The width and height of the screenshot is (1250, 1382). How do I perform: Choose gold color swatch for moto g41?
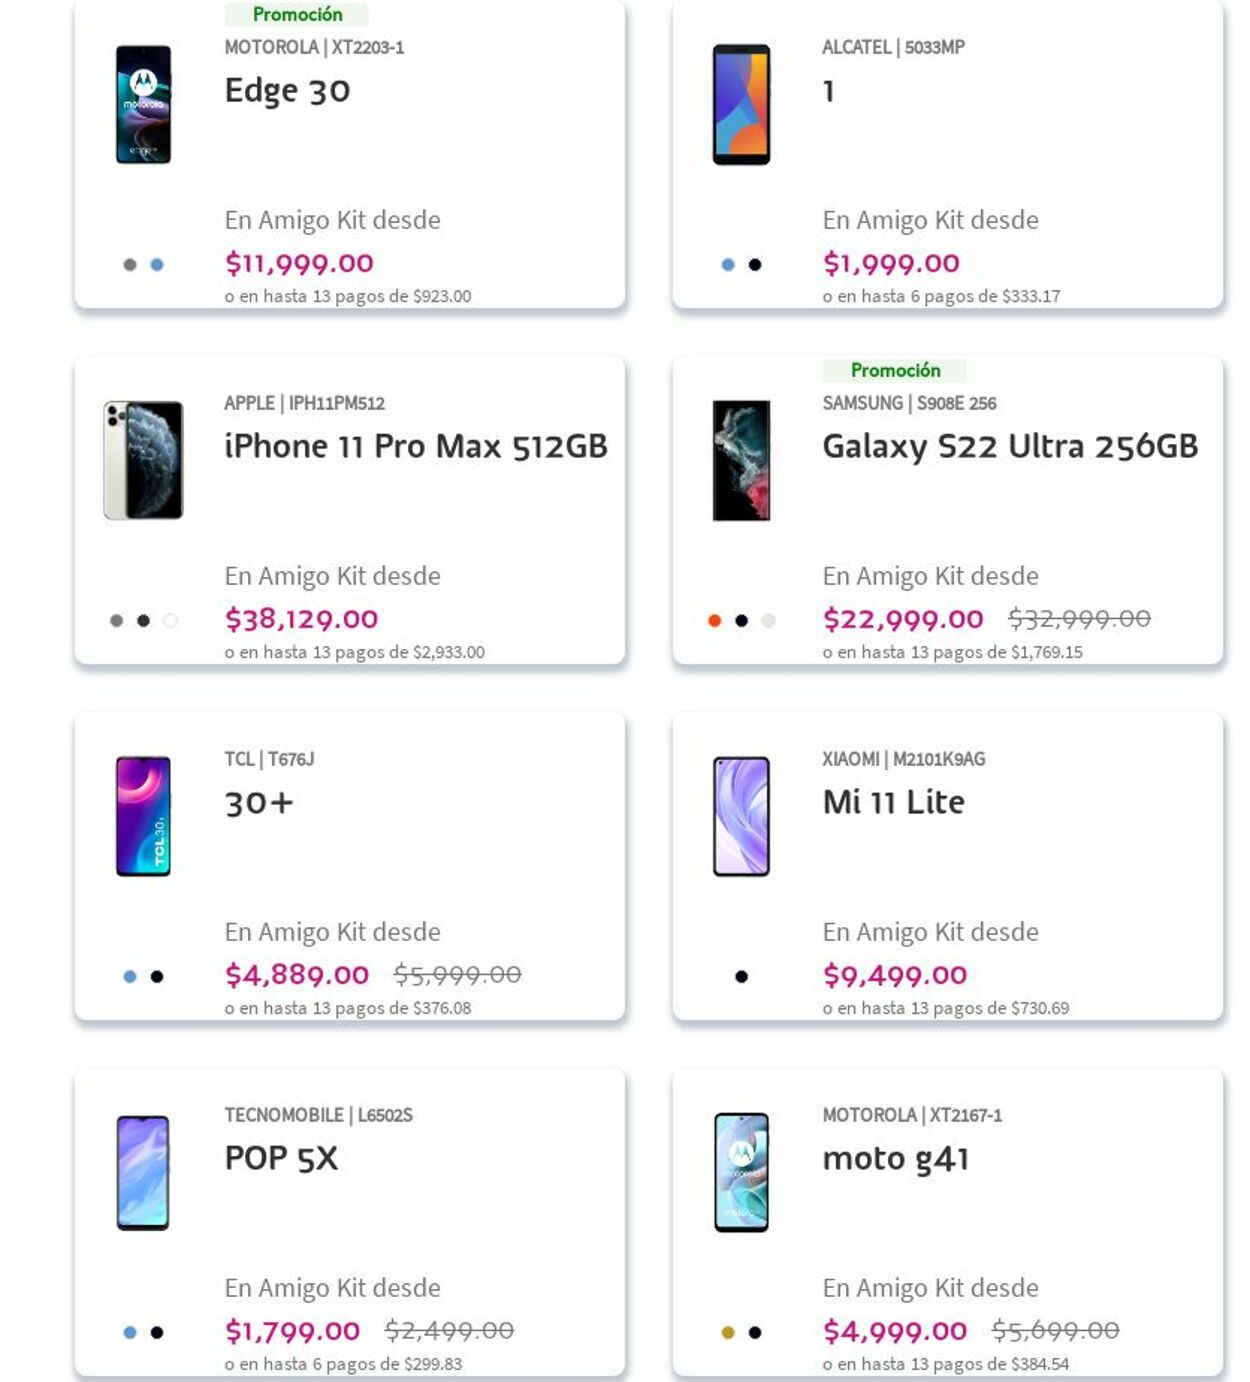click(x=728, y=1333)
